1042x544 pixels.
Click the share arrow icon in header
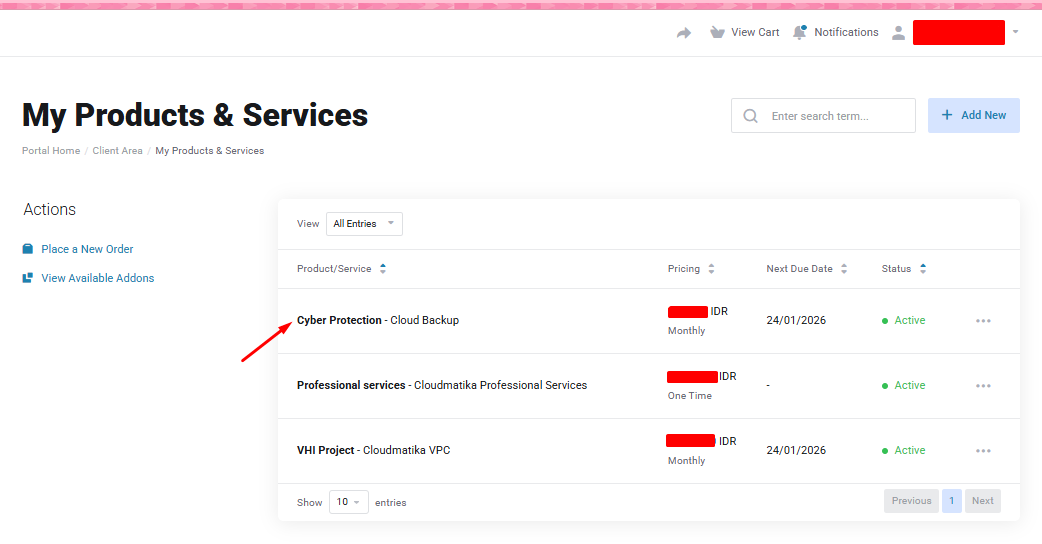684,33
